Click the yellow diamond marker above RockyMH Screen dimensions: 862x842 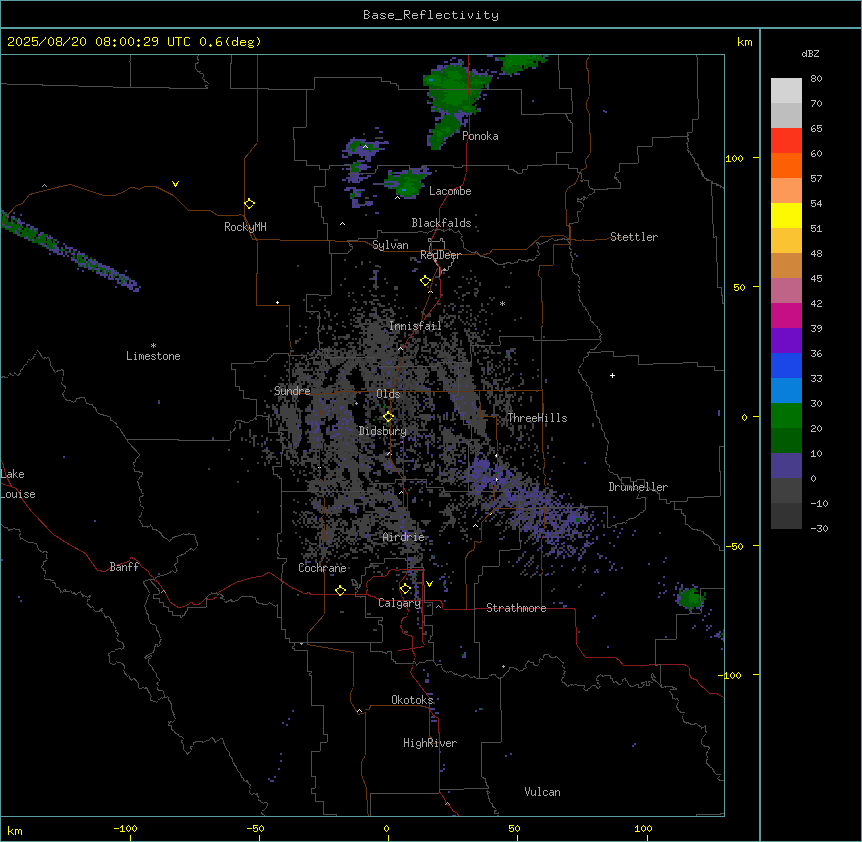tap(249, 204)
